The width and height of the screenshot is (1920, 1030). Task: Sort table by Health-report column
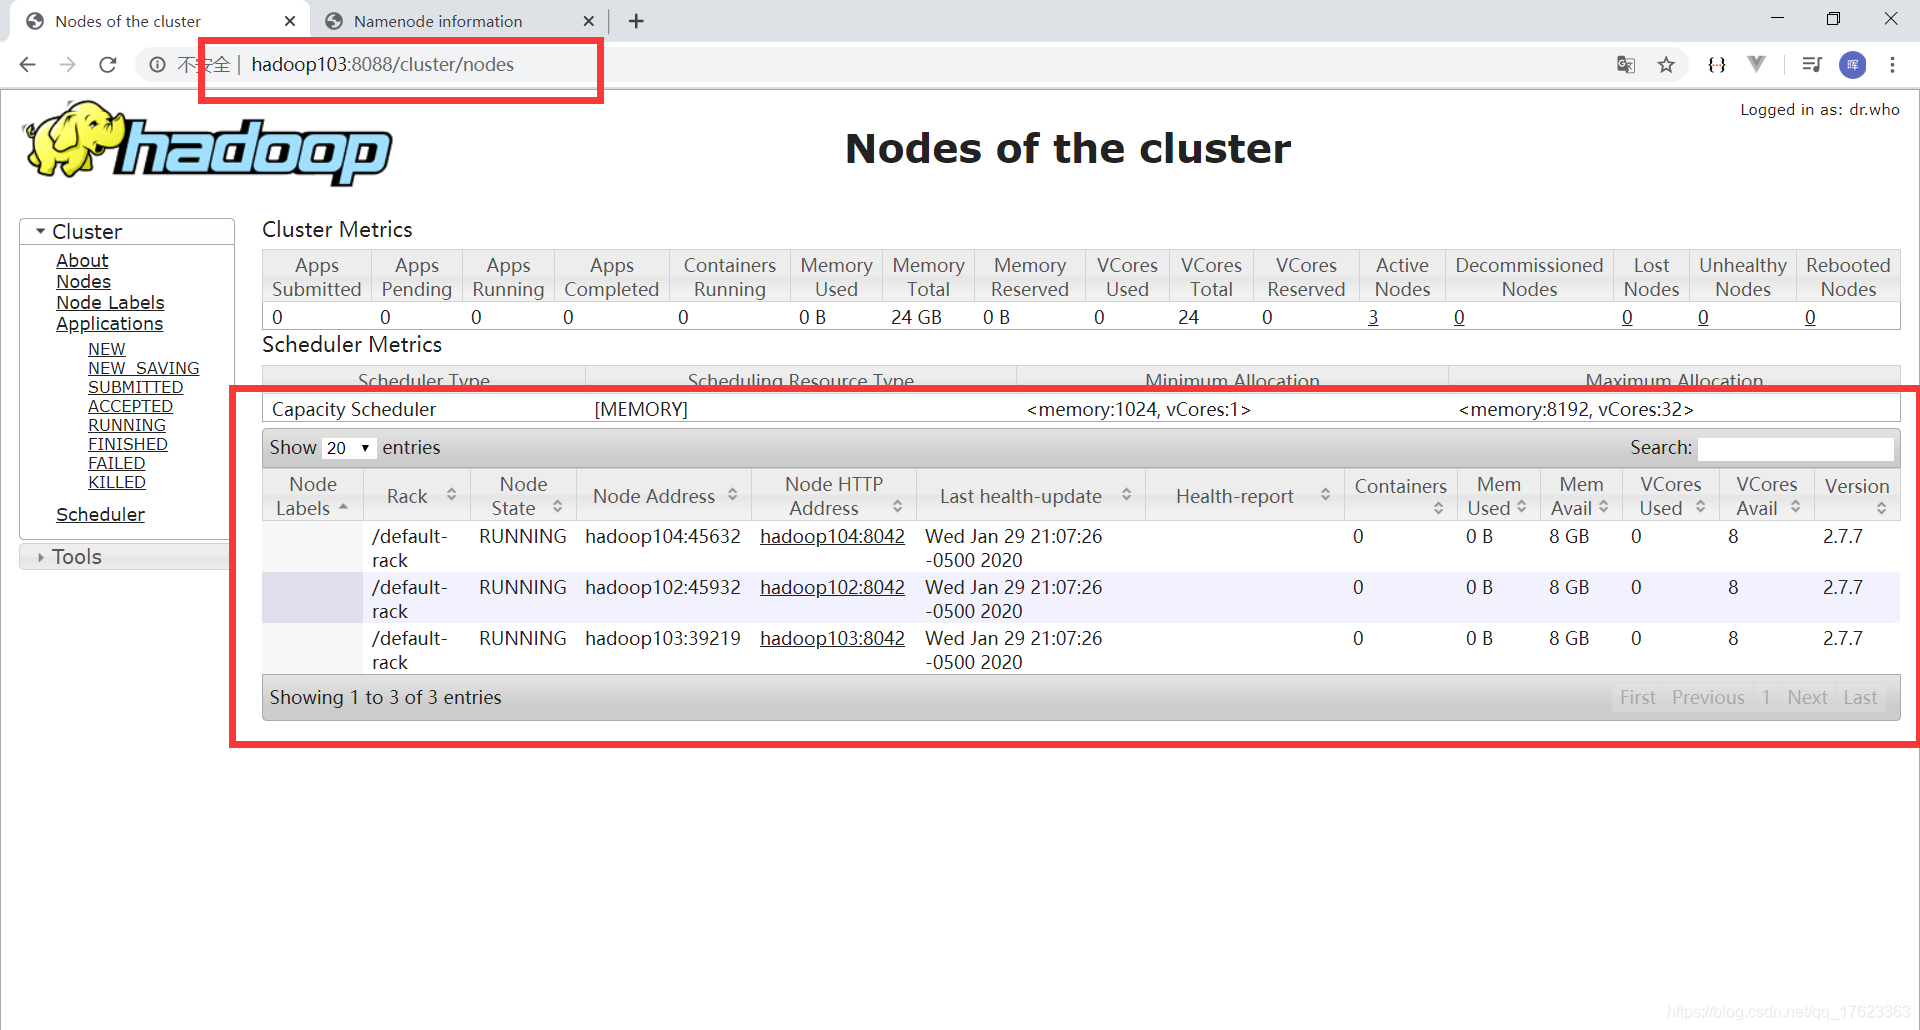coord(1244,496)
